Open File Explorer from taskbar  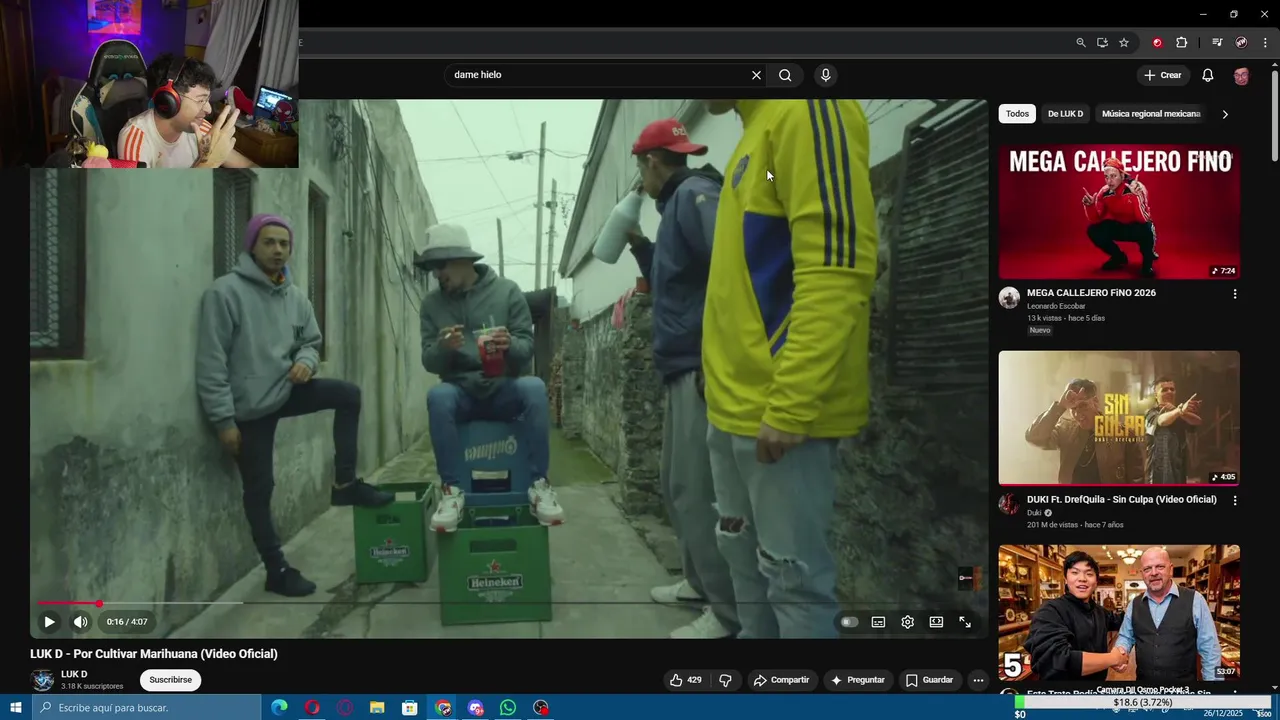(x=377, y=708)
